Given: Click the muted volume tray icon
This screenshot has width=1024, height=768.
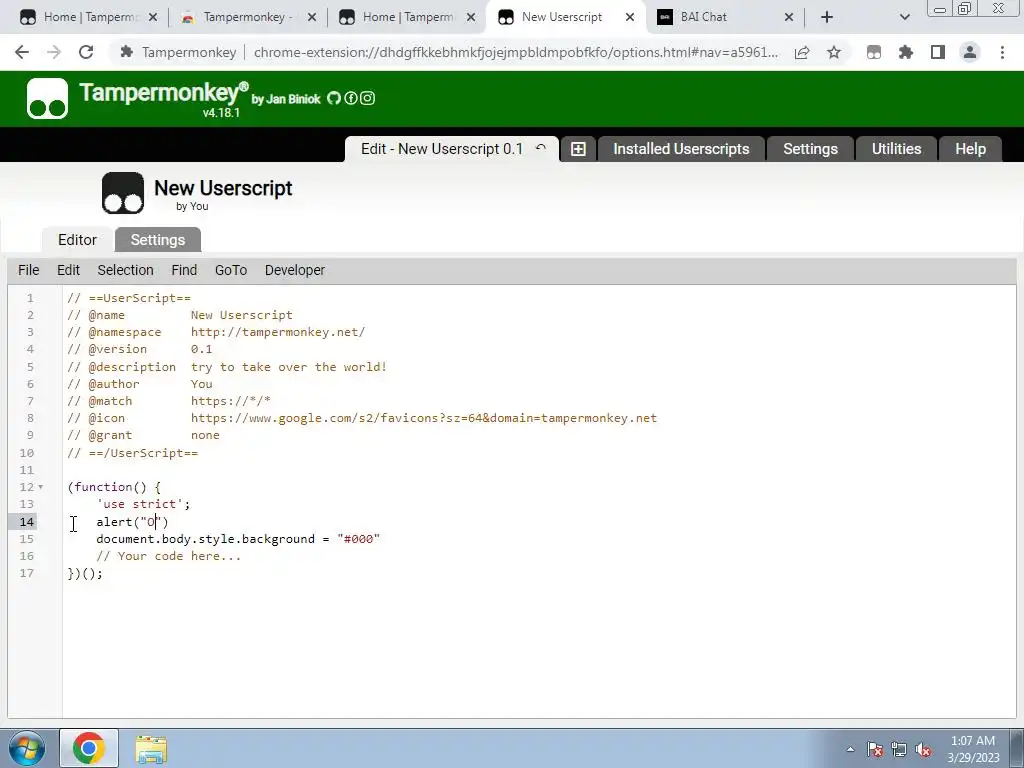Looking at the screenshot, I should coord(923,750).
